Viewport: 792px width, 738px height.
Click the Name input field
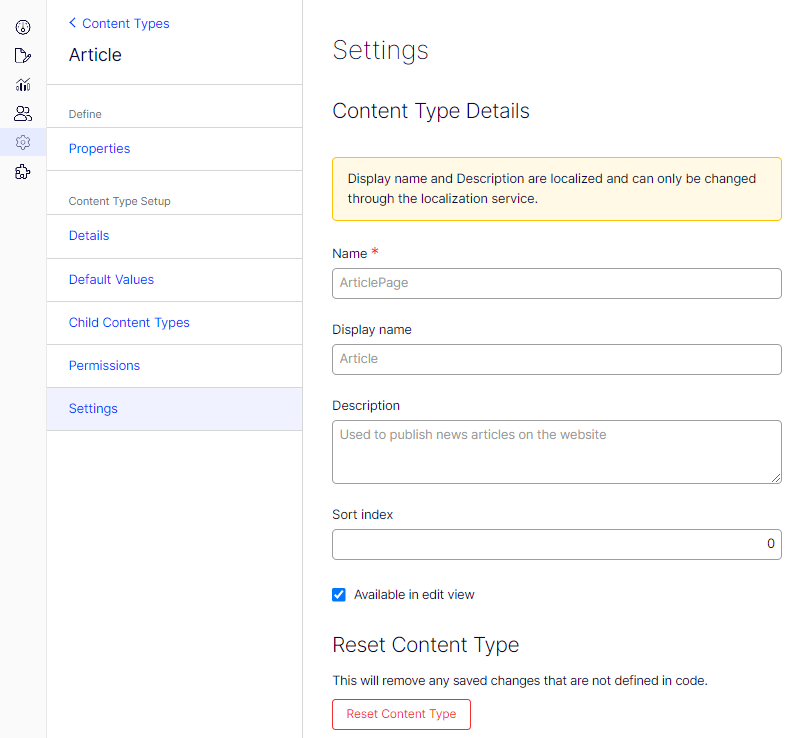point(556,283)
